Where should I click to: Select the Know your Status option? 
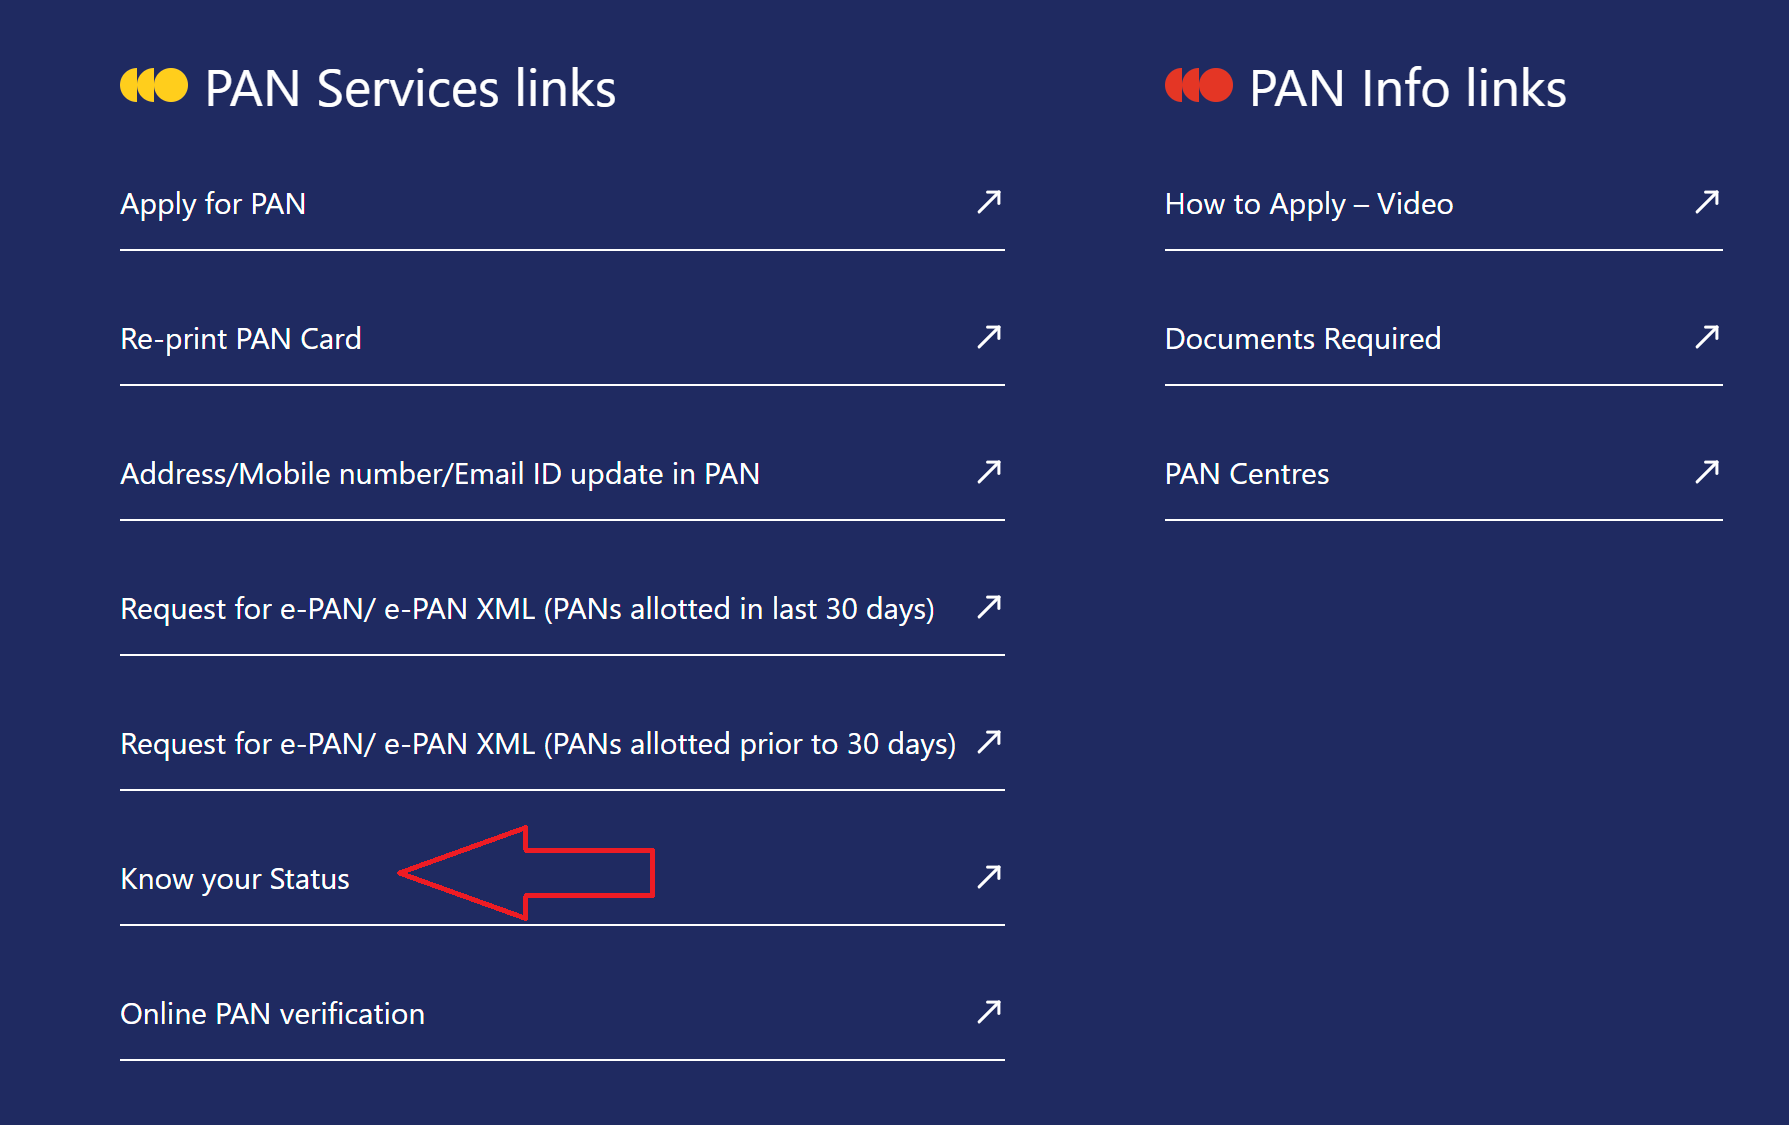(234, 879)
